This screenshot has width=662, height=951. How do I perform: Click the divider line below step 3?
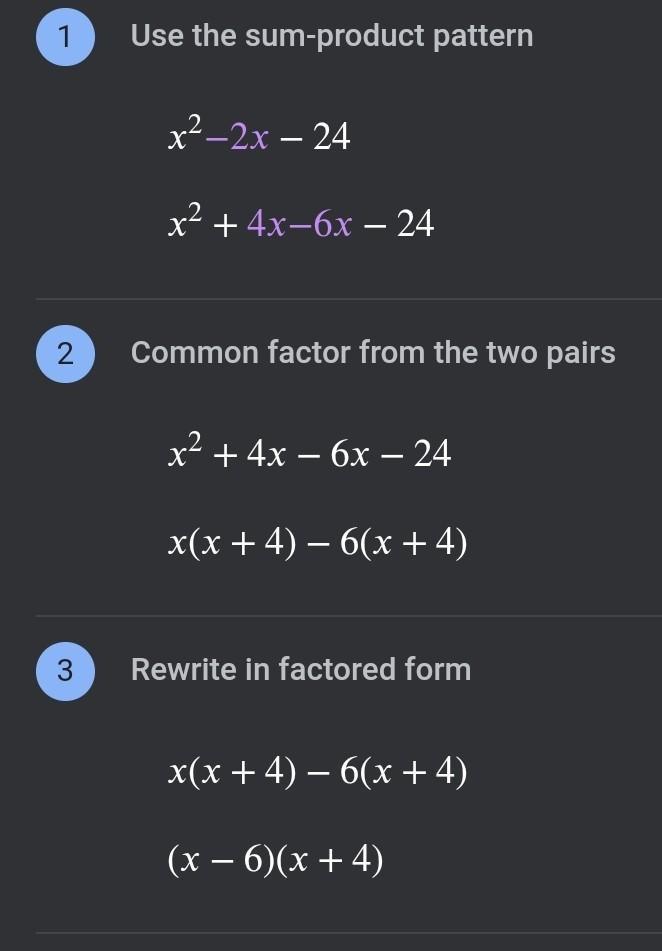coord(348,933)
